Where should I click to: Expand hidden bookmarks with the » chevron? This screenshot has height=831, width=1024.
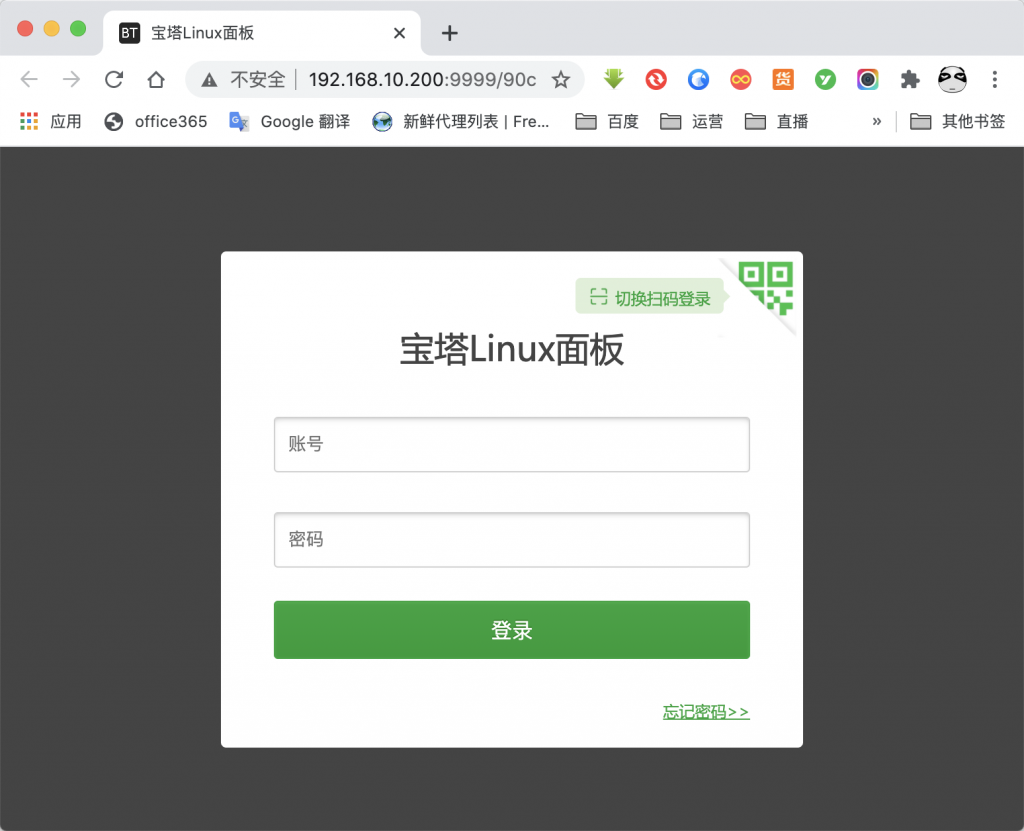[876, 122]
